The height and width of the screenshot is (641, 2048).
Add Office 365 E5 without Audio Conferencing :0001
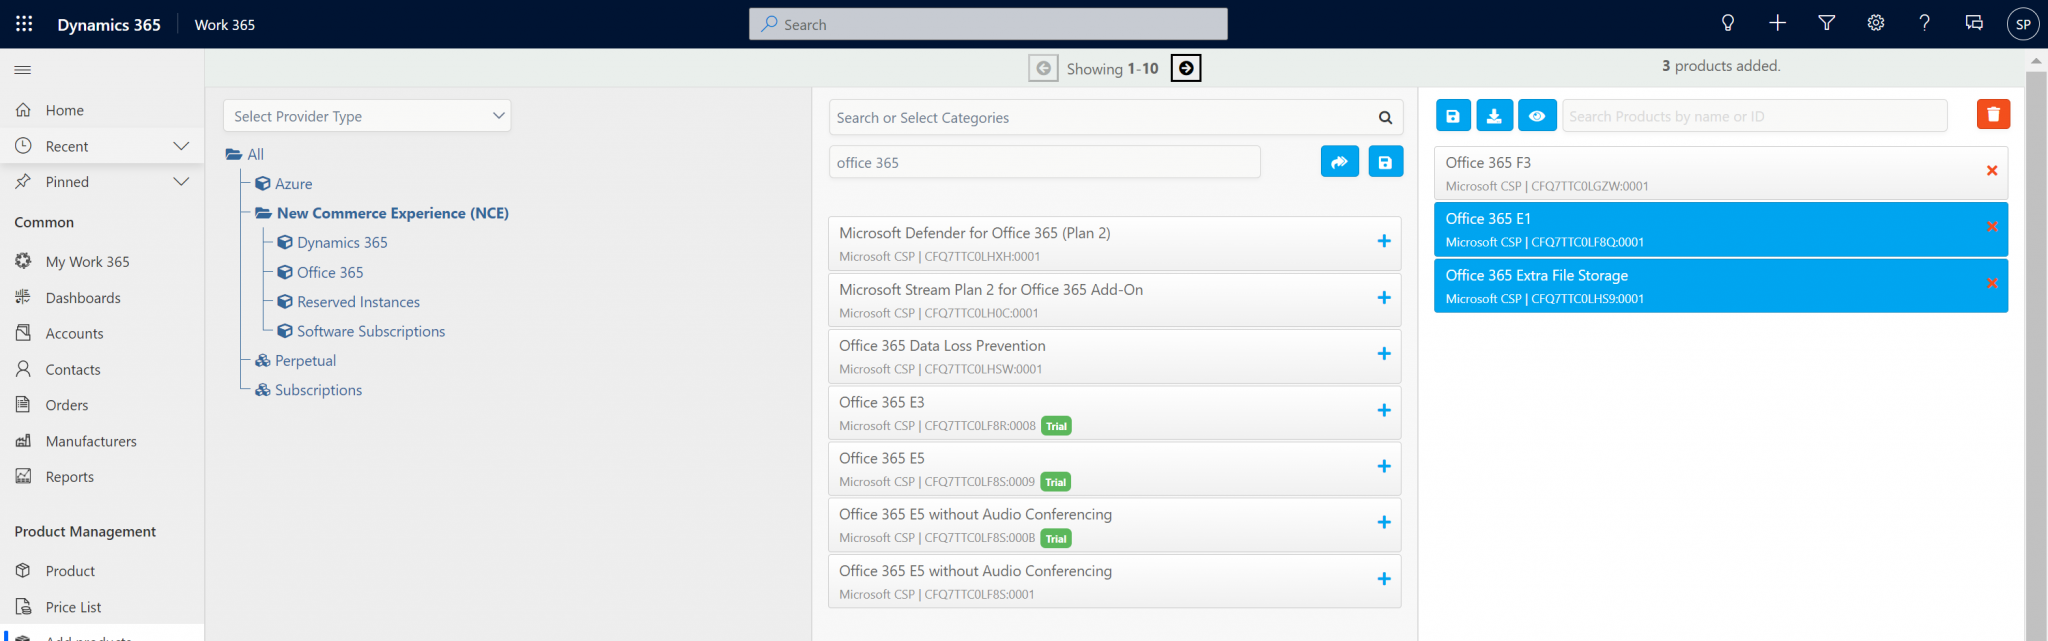1384,579
